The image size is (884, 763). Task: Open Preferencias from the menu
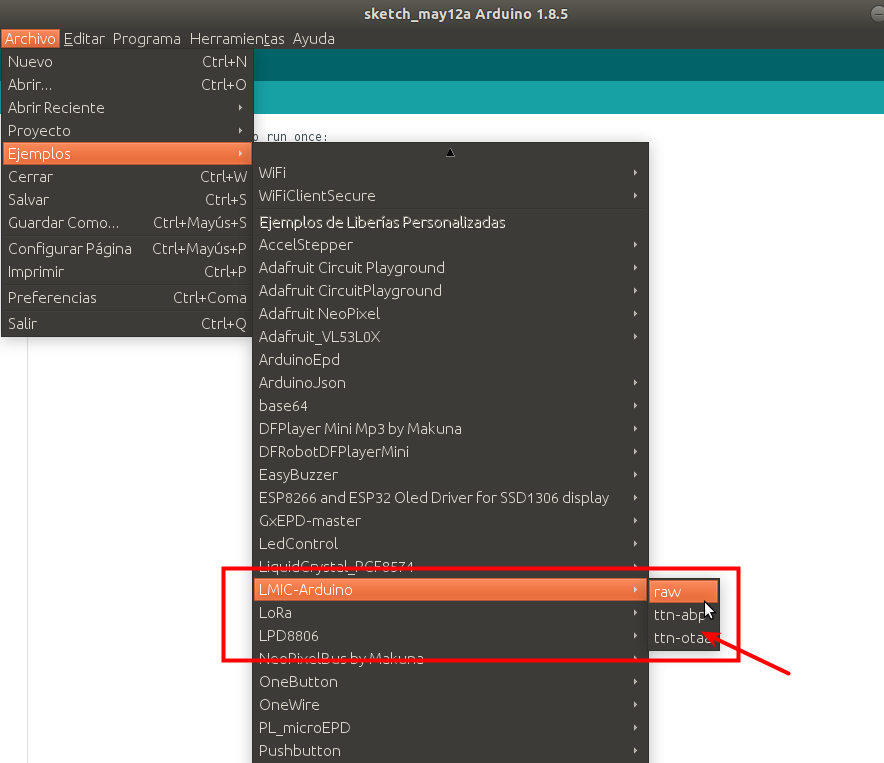click(x=127, y=298)
